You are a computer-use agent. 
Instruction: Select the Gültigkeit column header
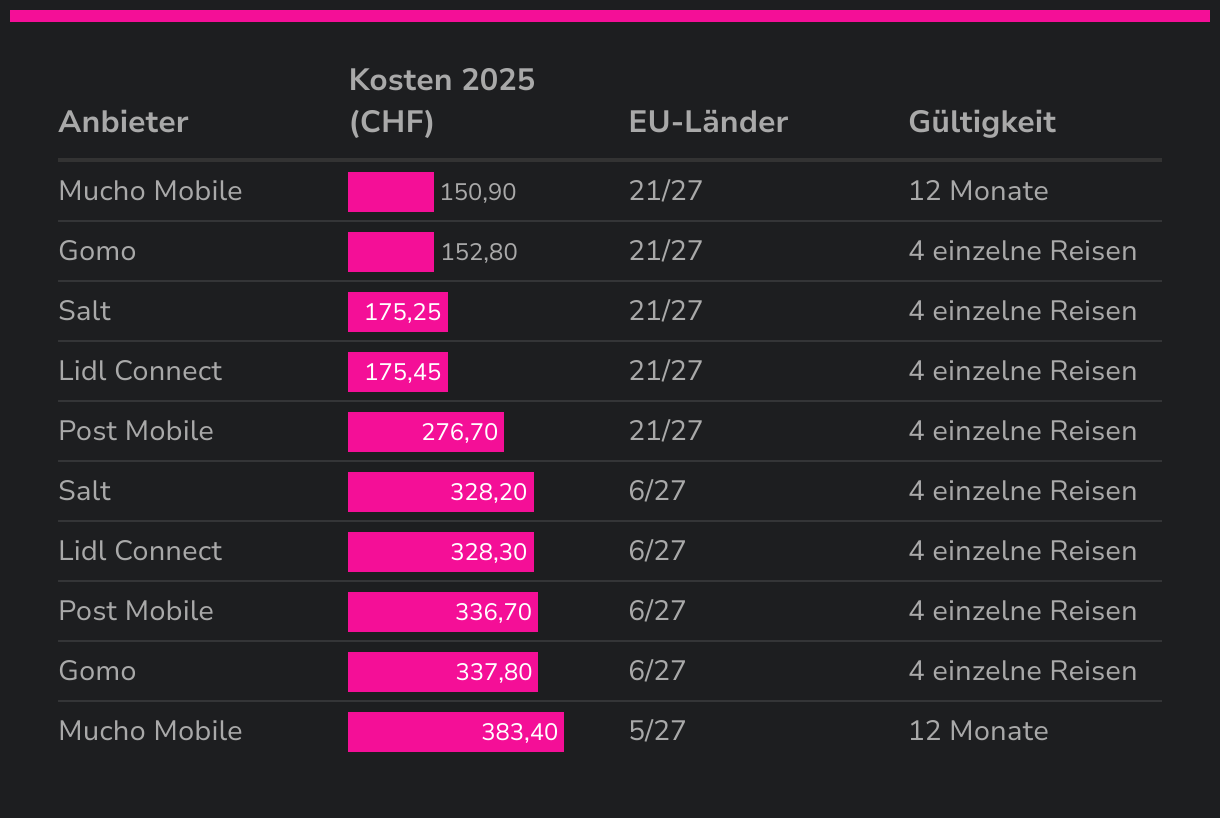(982, 122)
